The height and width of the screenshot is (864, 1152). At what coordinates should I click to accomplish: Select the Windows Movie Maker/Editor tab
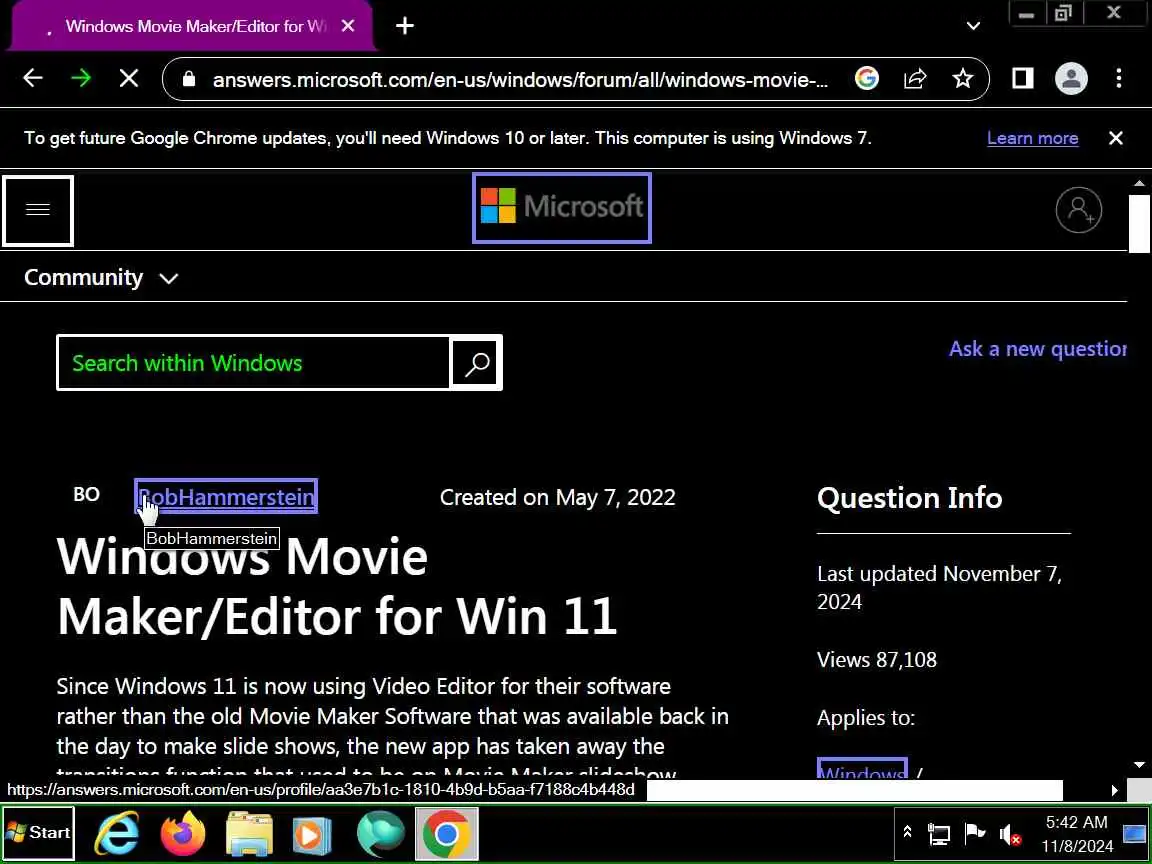coord(191,26)
